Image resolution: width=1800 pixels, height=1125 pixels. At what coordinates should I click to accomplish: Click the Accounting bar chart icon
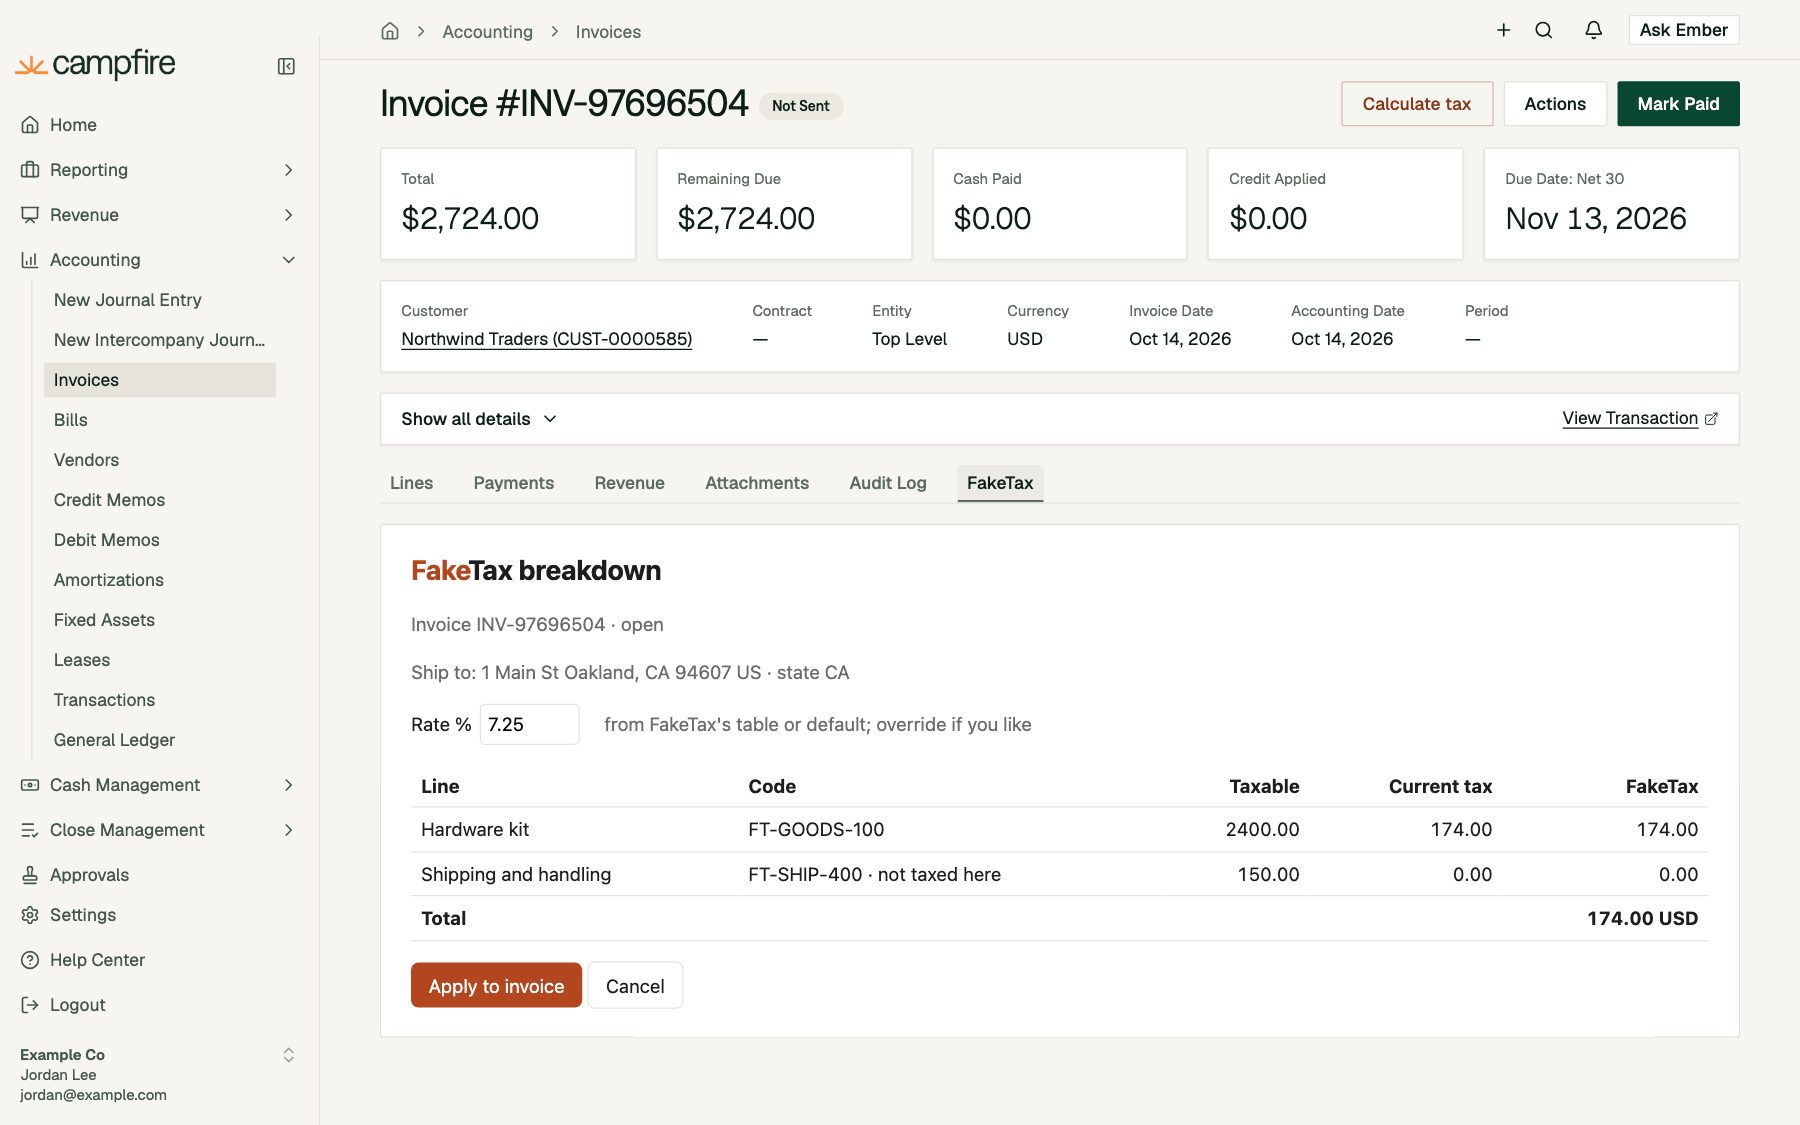coord(30,260)
